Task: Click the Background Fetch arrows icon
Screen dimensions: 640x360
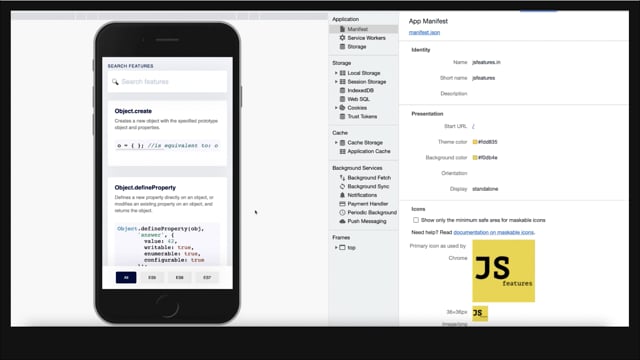Action: [x=342, y=178]
